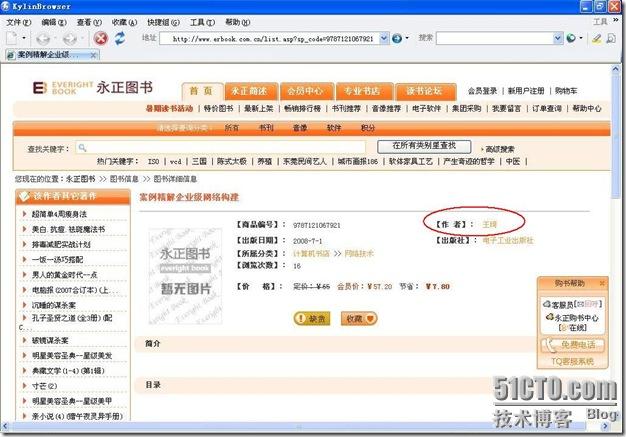The image size is (626, 437).
Task: Close the 案例精解企业级 browser tab
Action: [93, 55]
